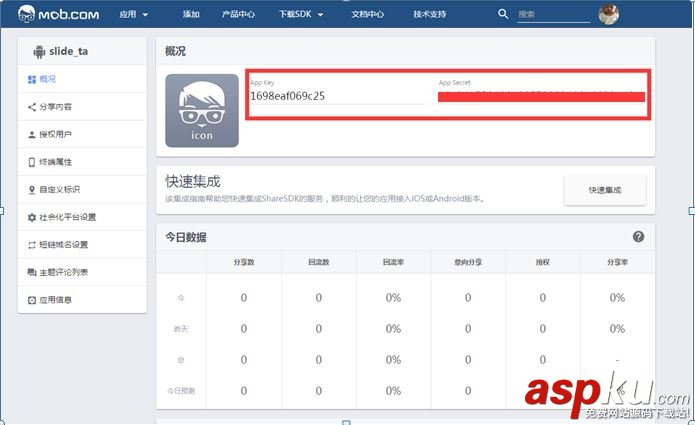
Task: Click the App Secret field
Action: tap(541, 97)
